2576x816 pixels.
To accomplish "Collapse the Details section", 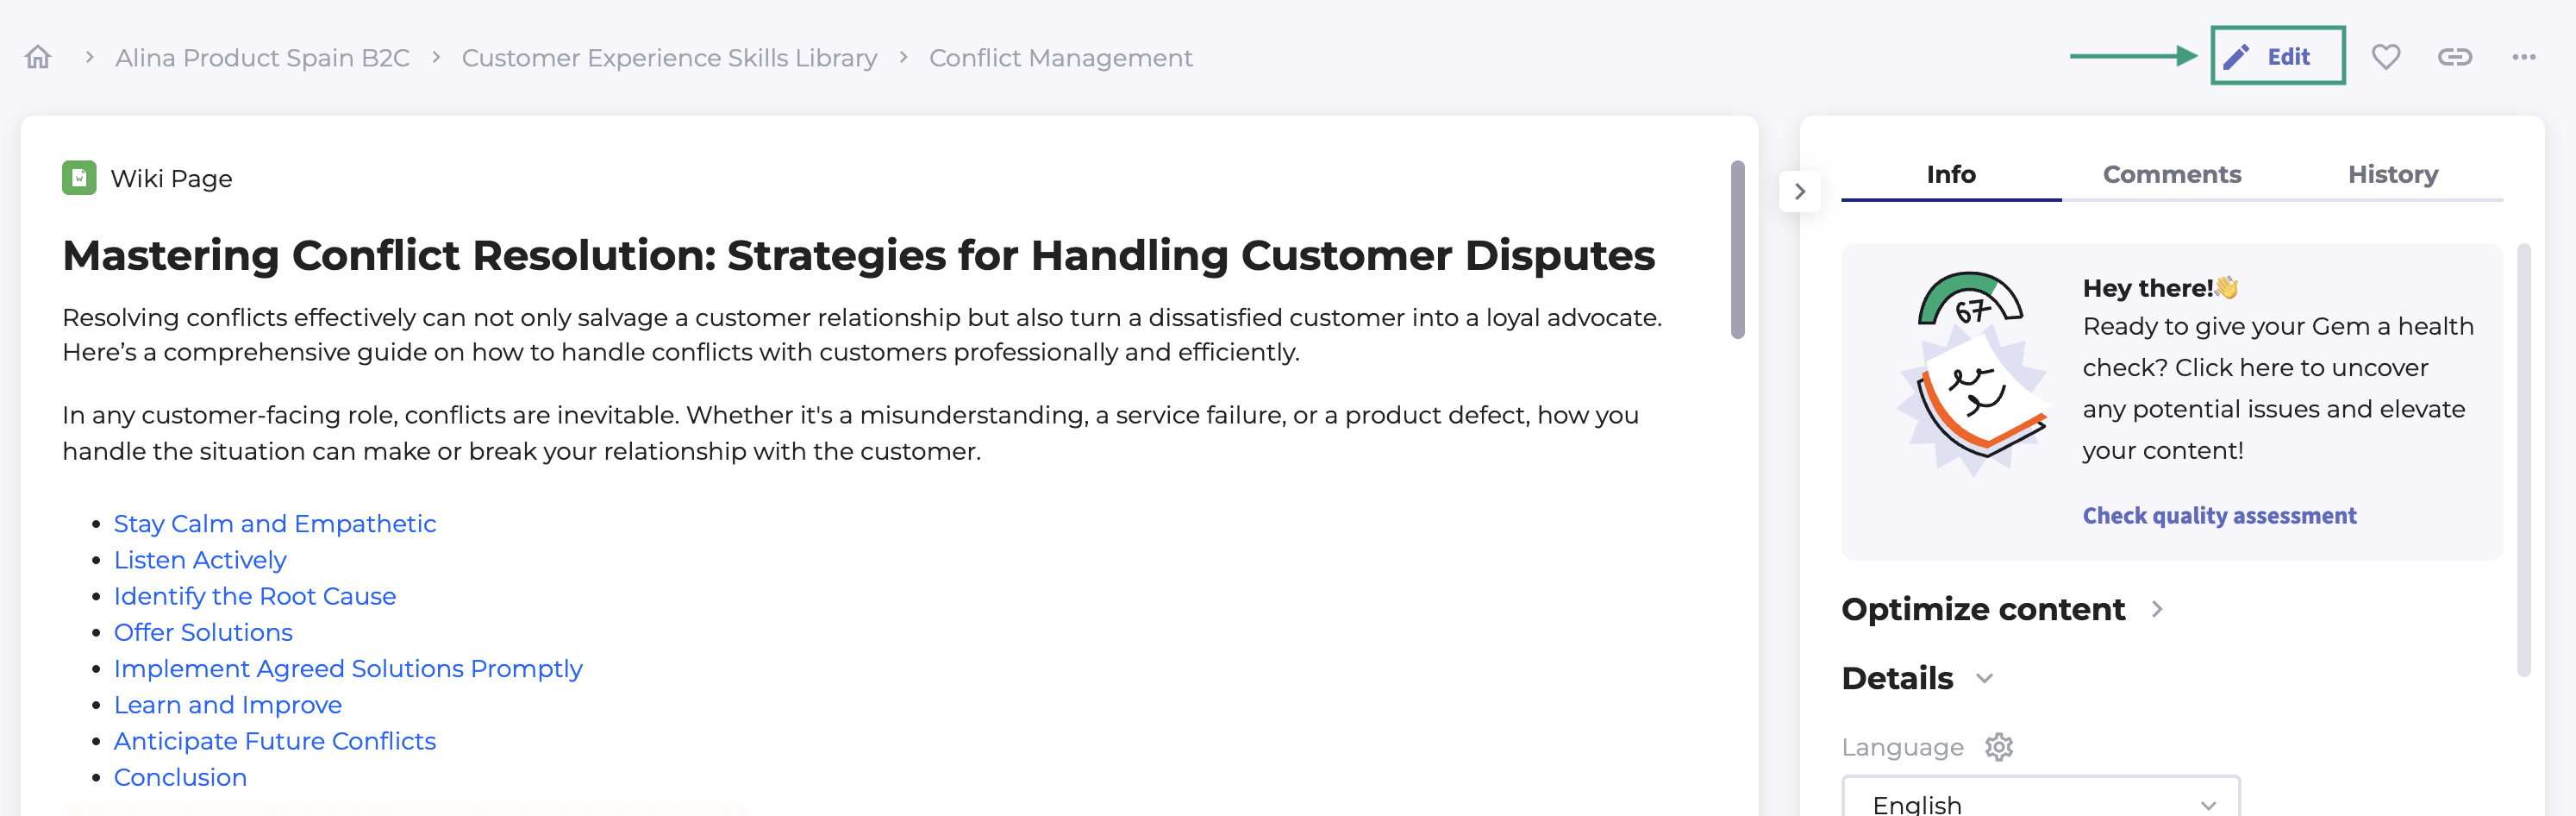I will [1985, 678].
